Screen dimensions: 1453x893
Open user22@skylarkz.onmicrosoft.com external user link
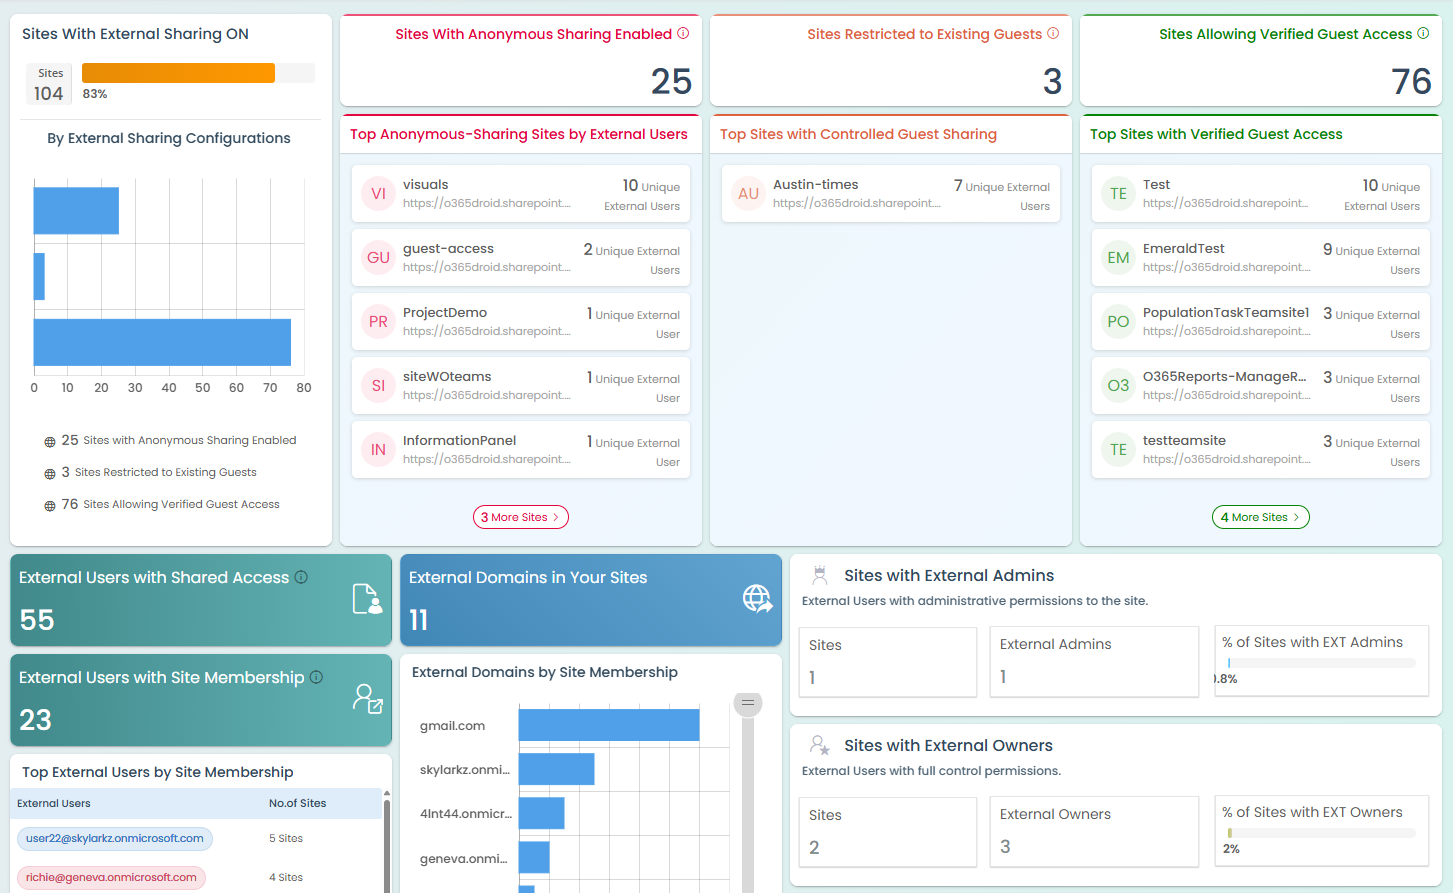(114, 839)
